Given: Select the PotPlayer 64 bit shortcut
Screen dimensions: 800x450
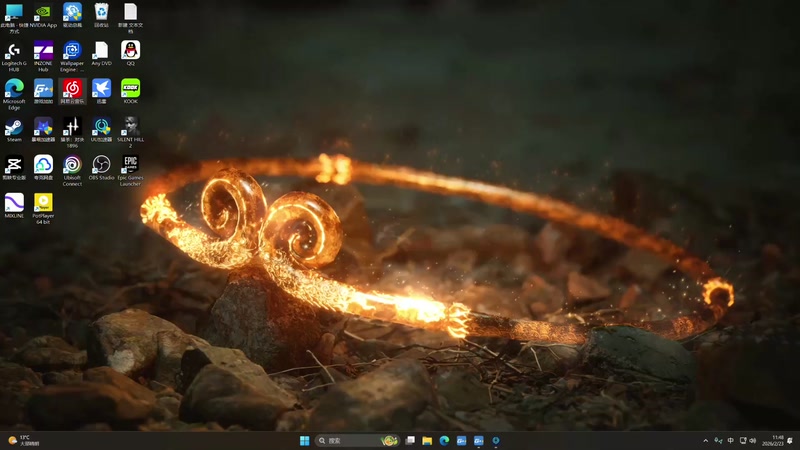Looking at the screenshot, I should pos(43,209).
